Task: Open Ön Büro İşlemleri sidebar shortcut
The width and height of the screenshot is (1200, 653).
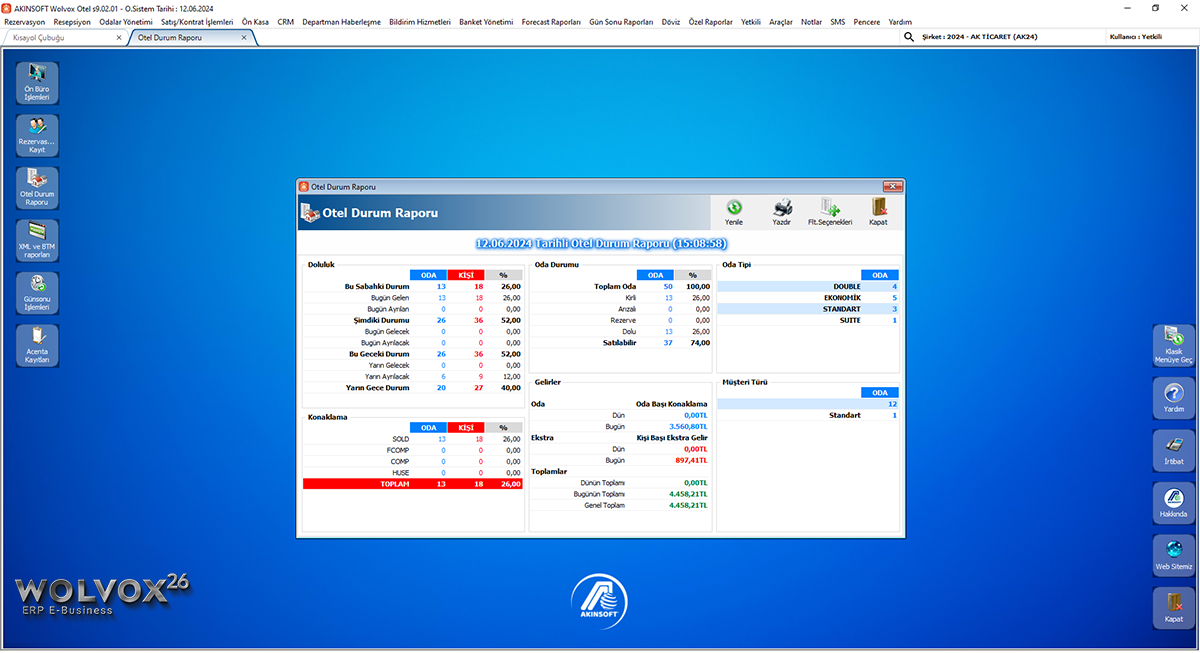Action: [37, 83]
